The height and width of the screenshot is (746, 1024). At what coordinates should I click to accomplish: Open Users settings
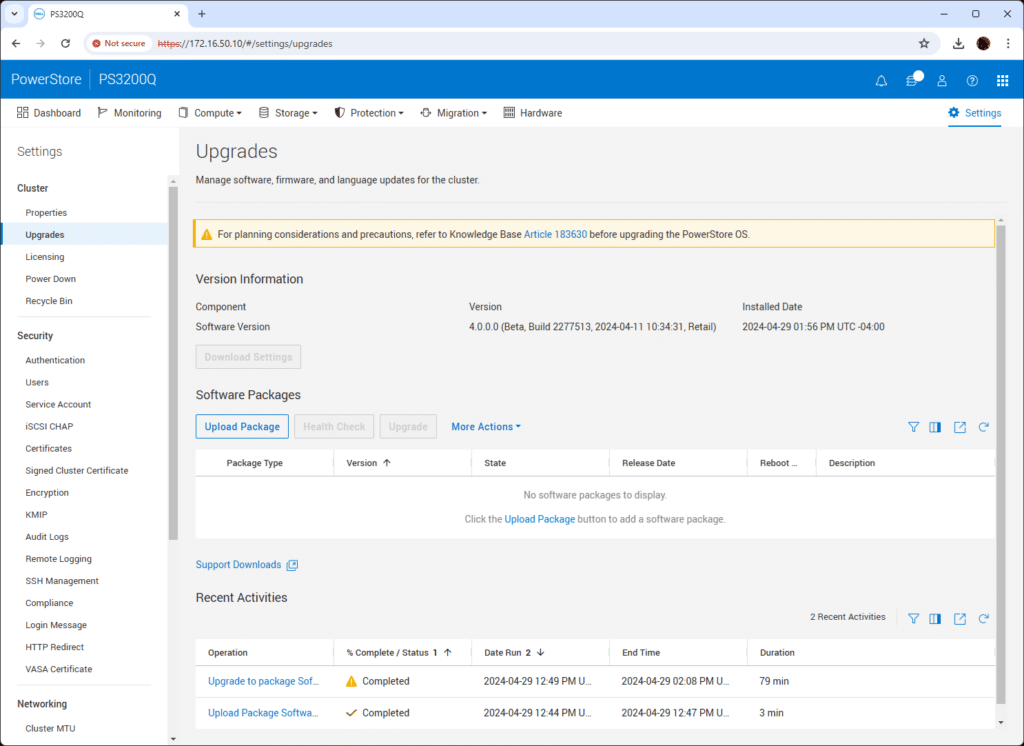pos(37,383)
